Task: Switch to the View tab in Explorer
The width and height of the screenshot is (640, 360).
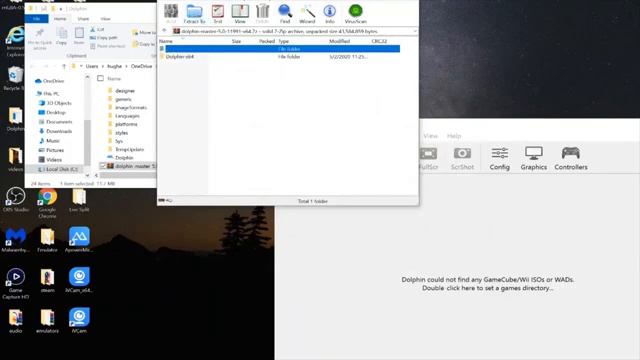Action: tap(105, 19)
